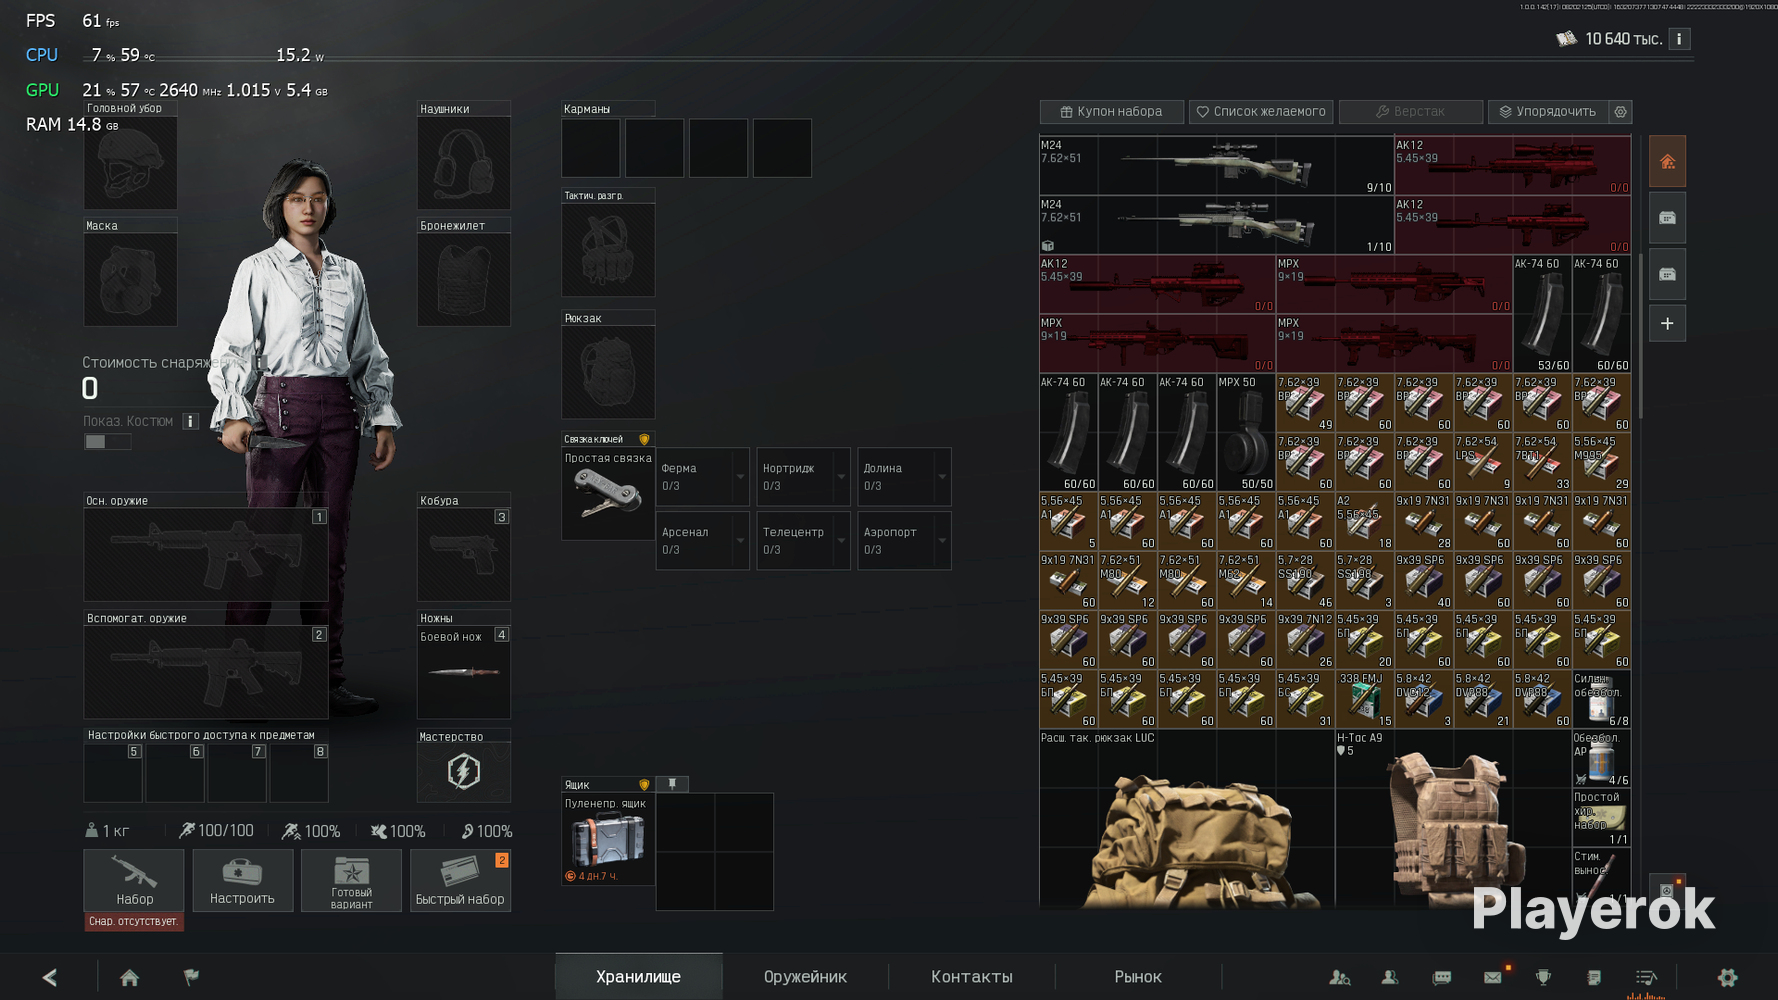The width and height of the screenshot is (1778, 1000).
Task: Click the empty Головной убор helmet slot
Action: 130,163
